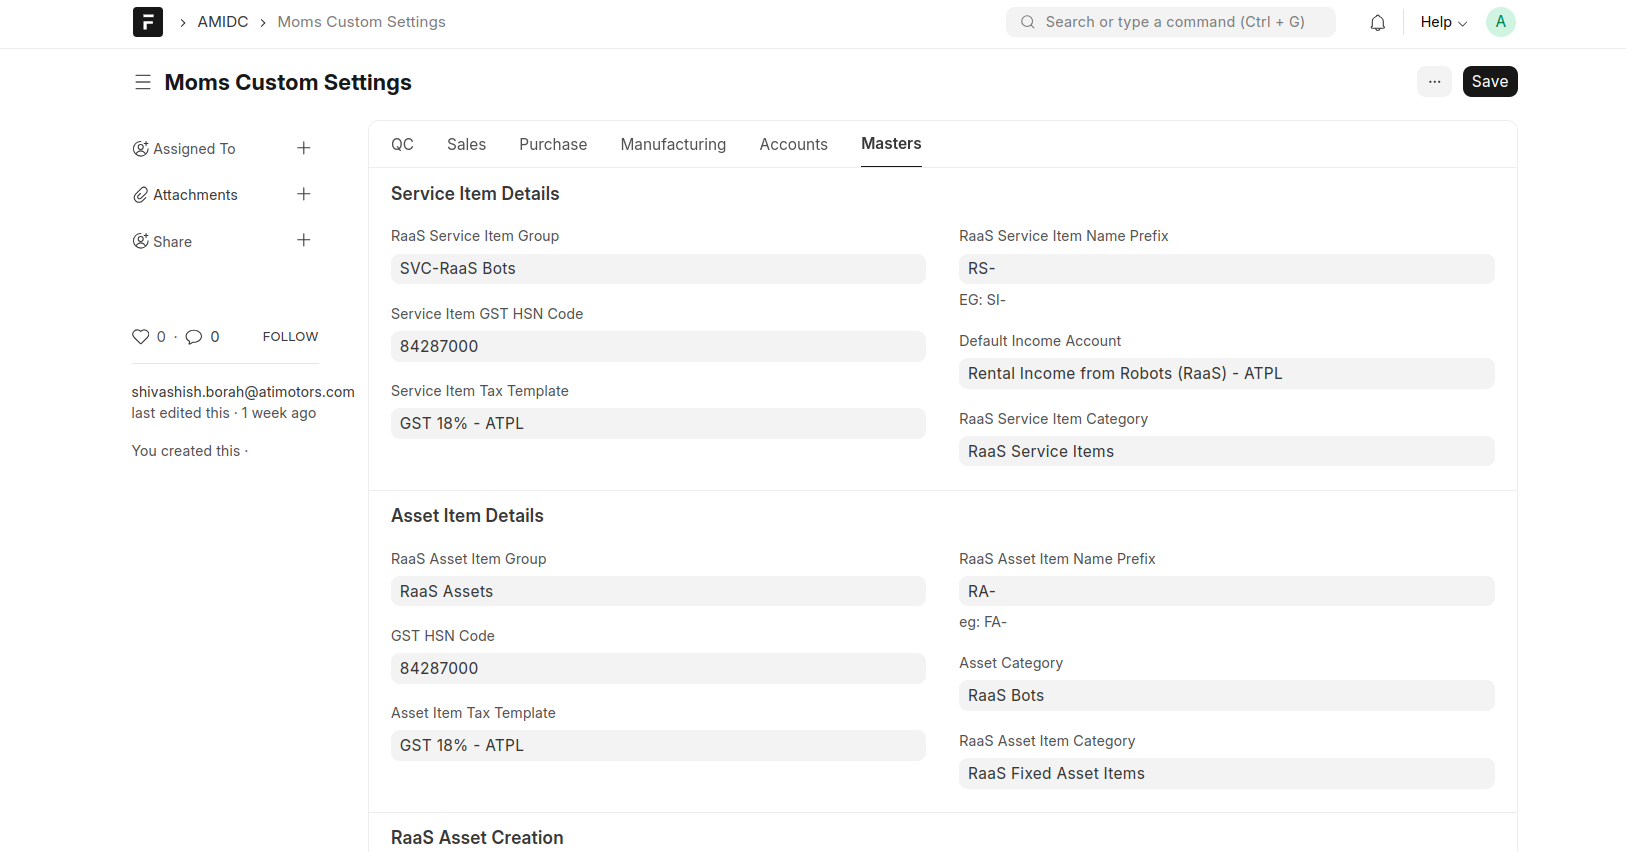This screenshot has height=852, width=1626.
Task: Open comments via the speech bubble icon
Action: 194,337
